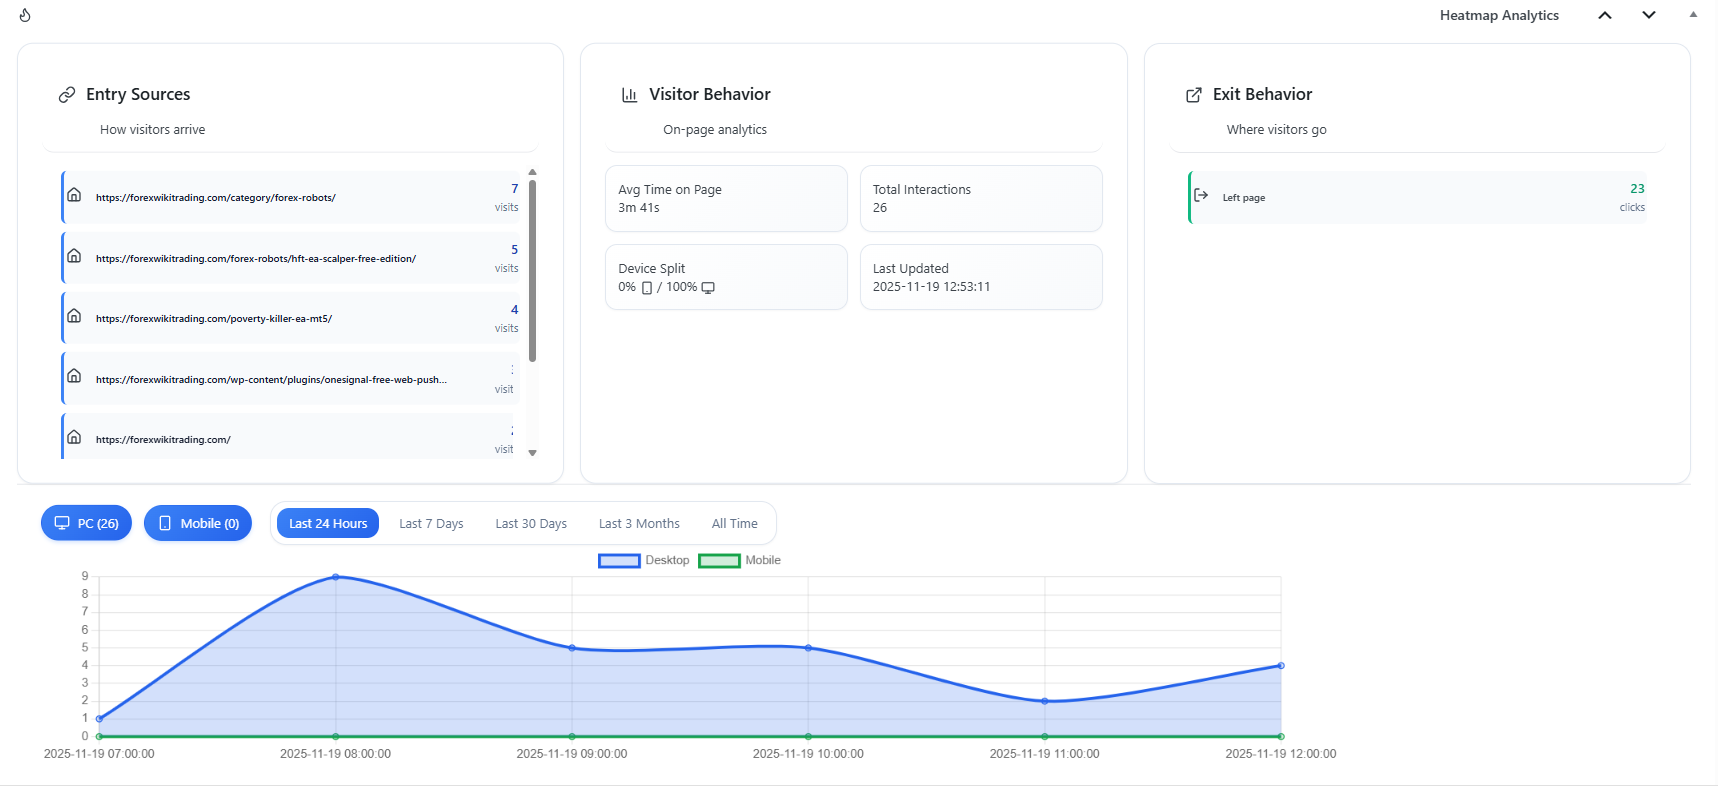
Task: Click the desktop monitor icon in Device Split
Action: coord(708,287)
